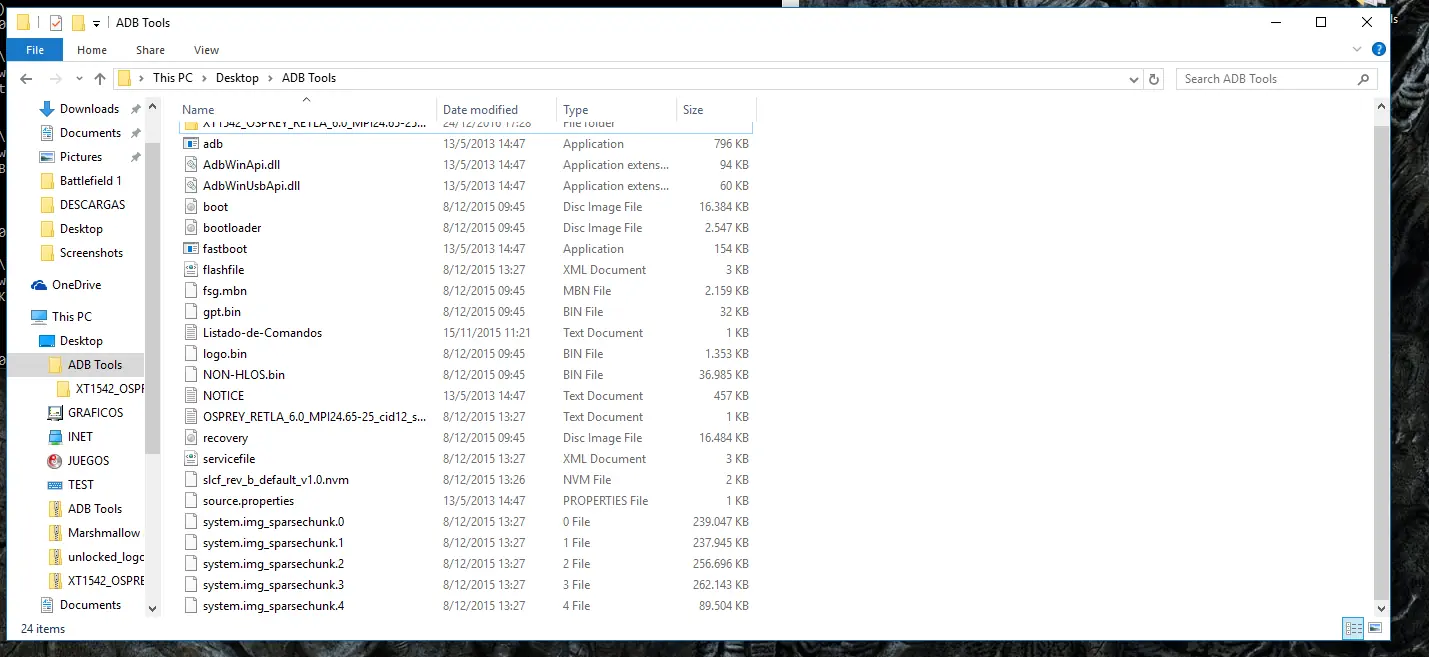Click the adb application icon

192,144
